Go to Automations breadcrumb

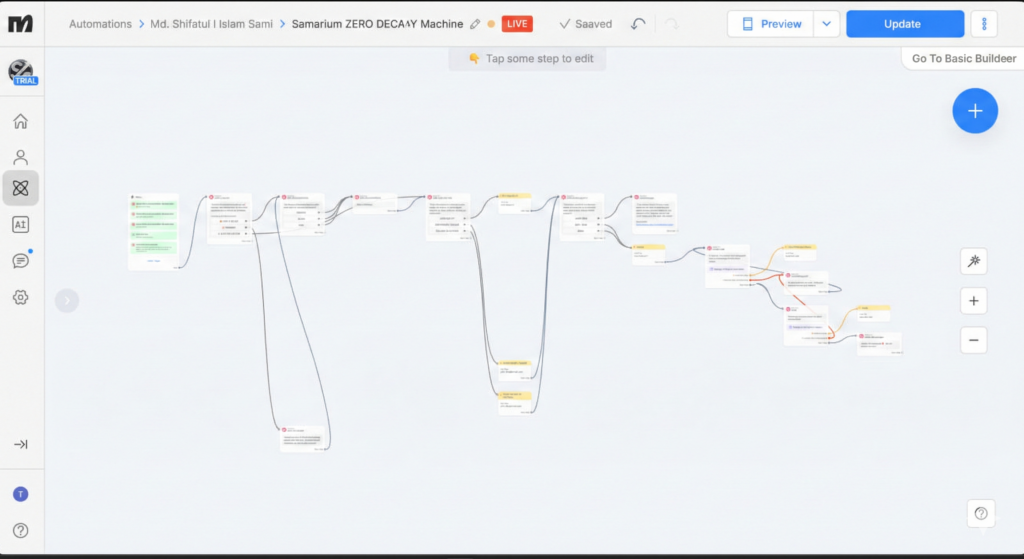[x=100, y=24]
